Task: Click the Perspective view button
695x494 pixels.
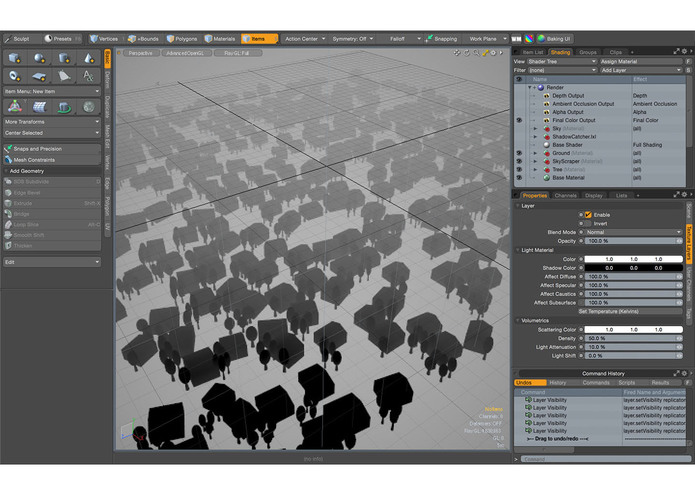Action: [141, 53]
